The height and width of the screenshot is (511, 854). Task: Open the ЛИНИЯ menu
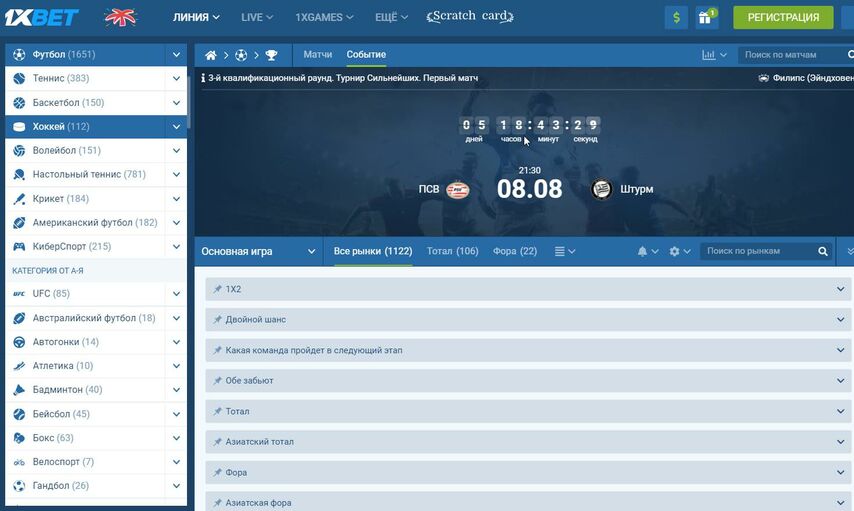(x=197, y=17)
